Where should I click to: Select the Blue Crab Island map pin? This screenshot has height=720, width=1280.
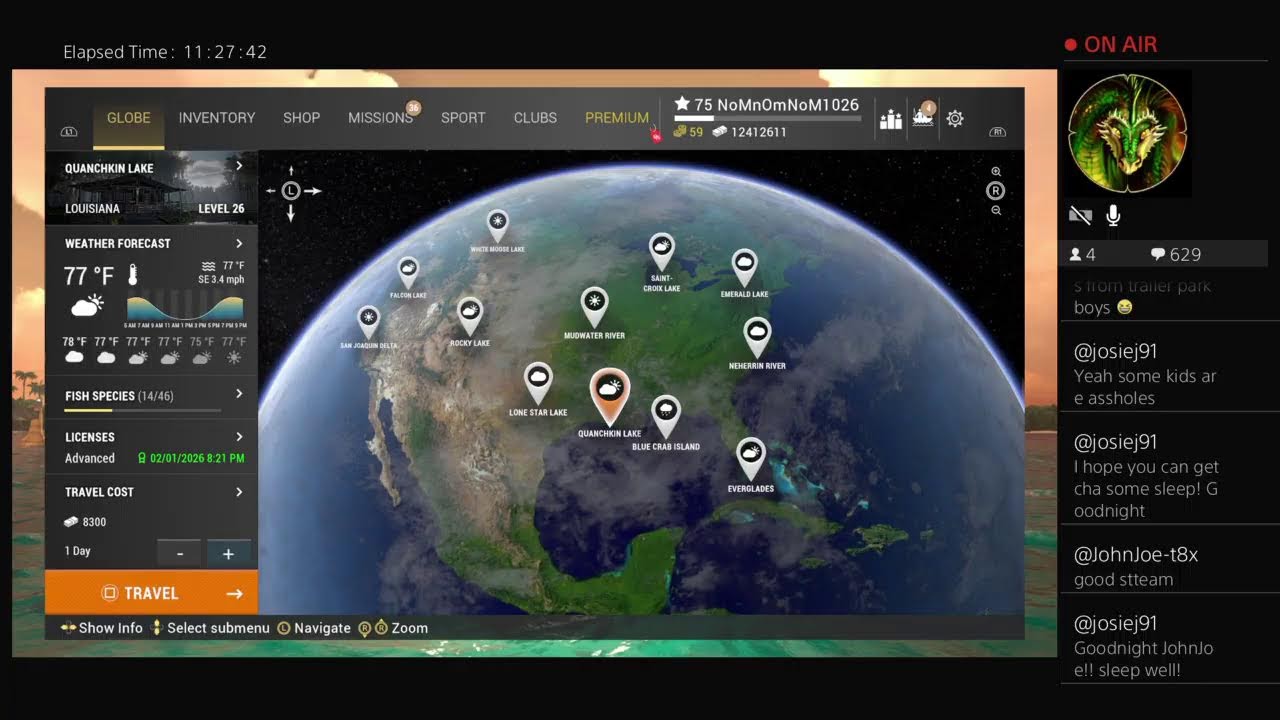pyautogui.click(x=665, y=416)
